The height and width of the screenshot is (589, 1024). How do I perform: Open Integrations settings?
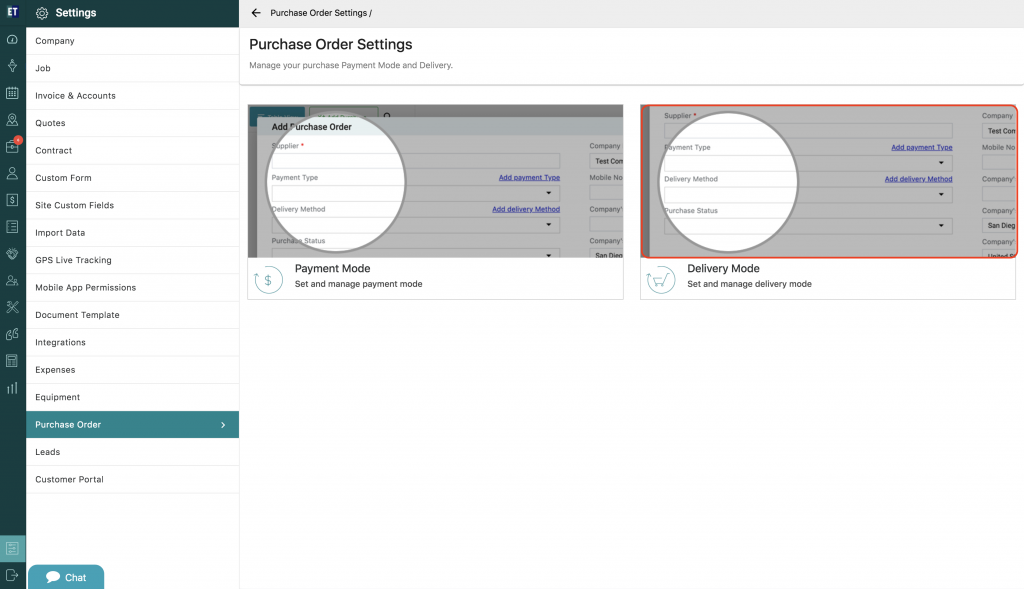click(133, 342)
